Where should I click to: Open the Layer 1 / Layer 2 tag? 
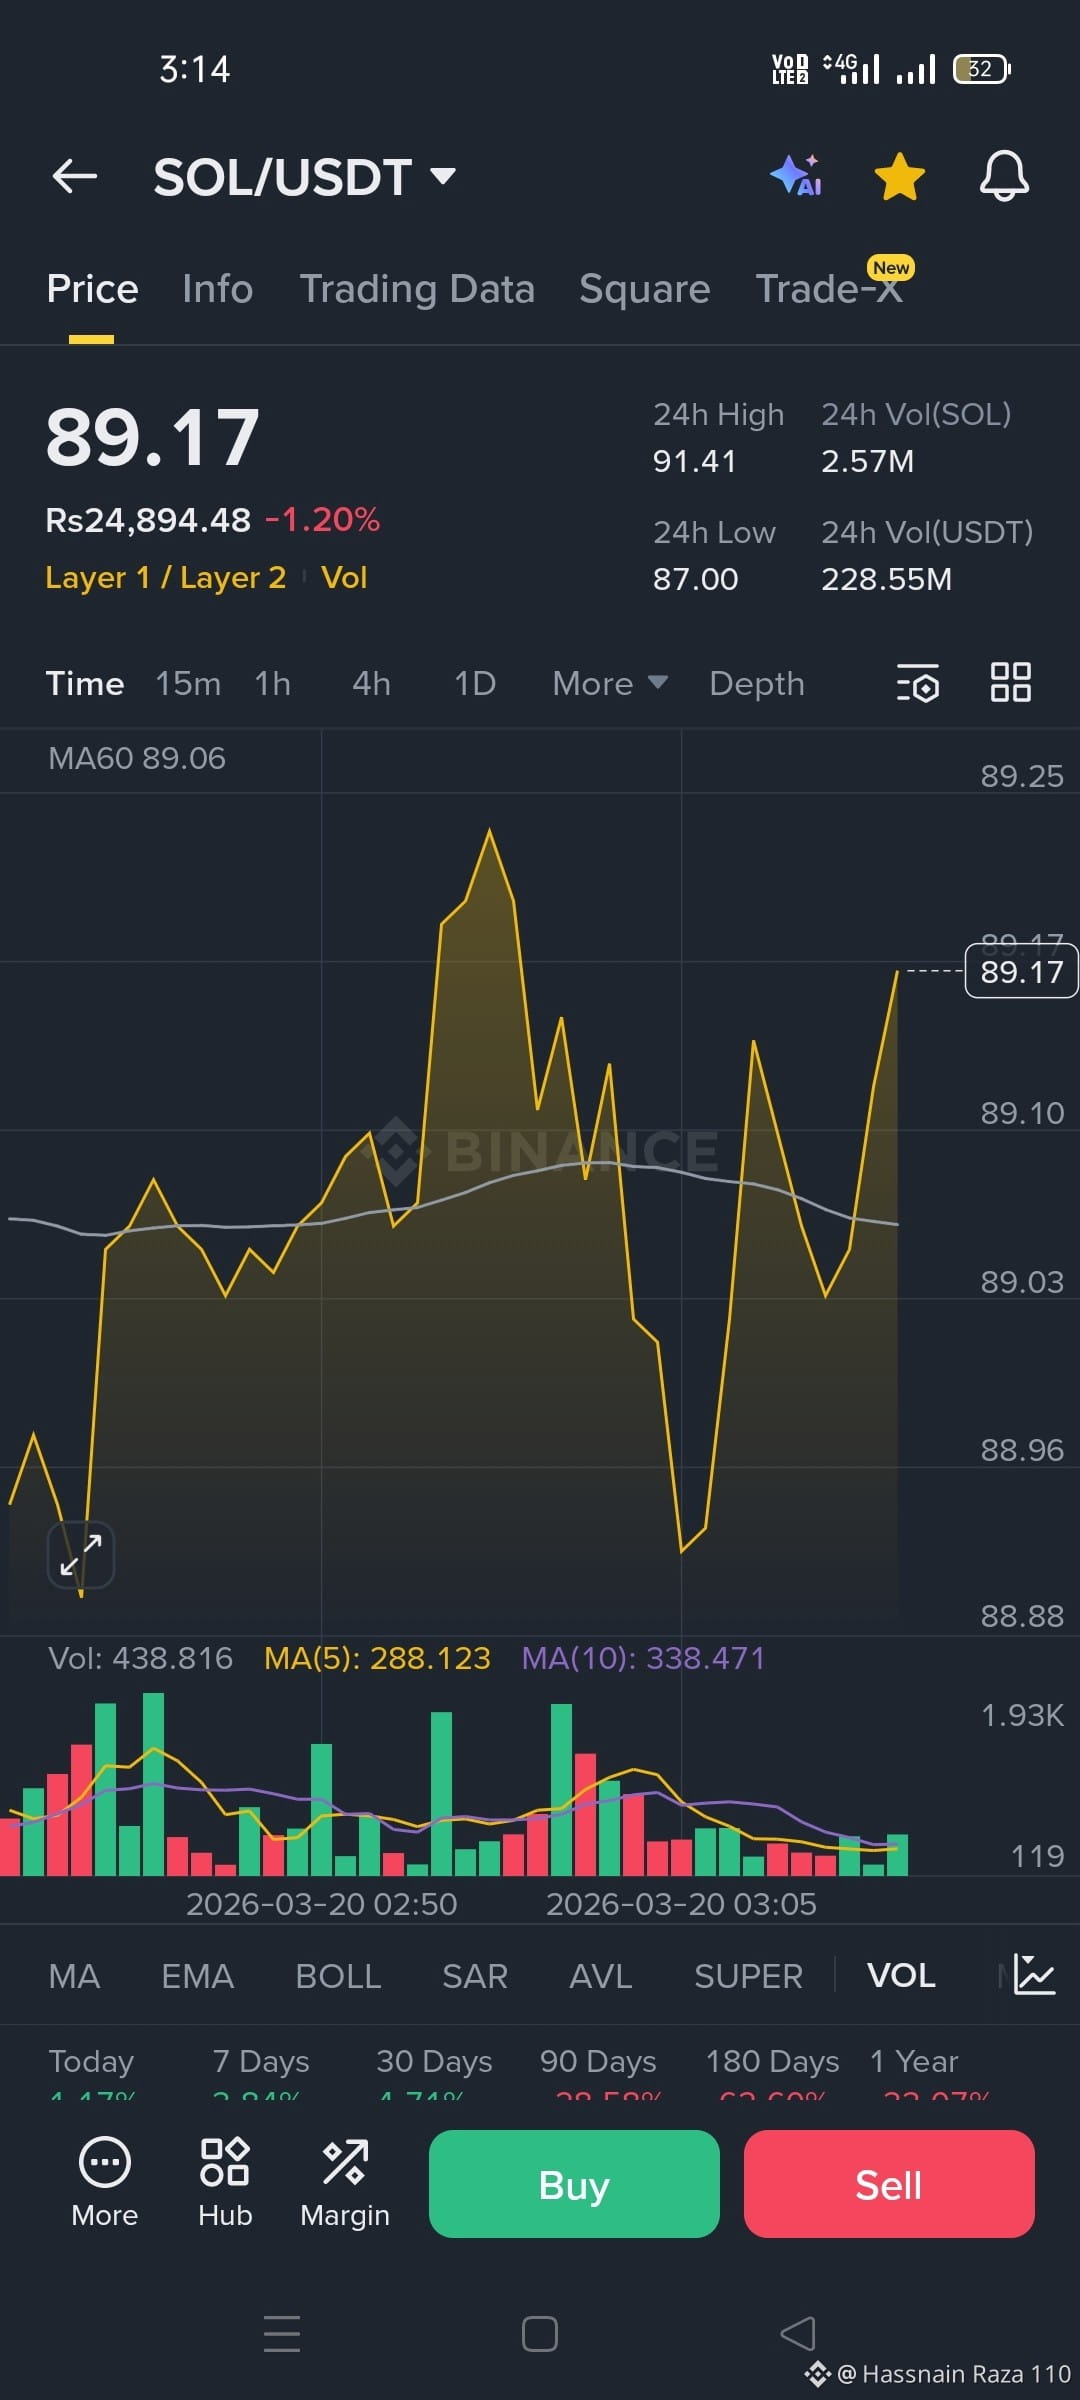pos(166,578)
